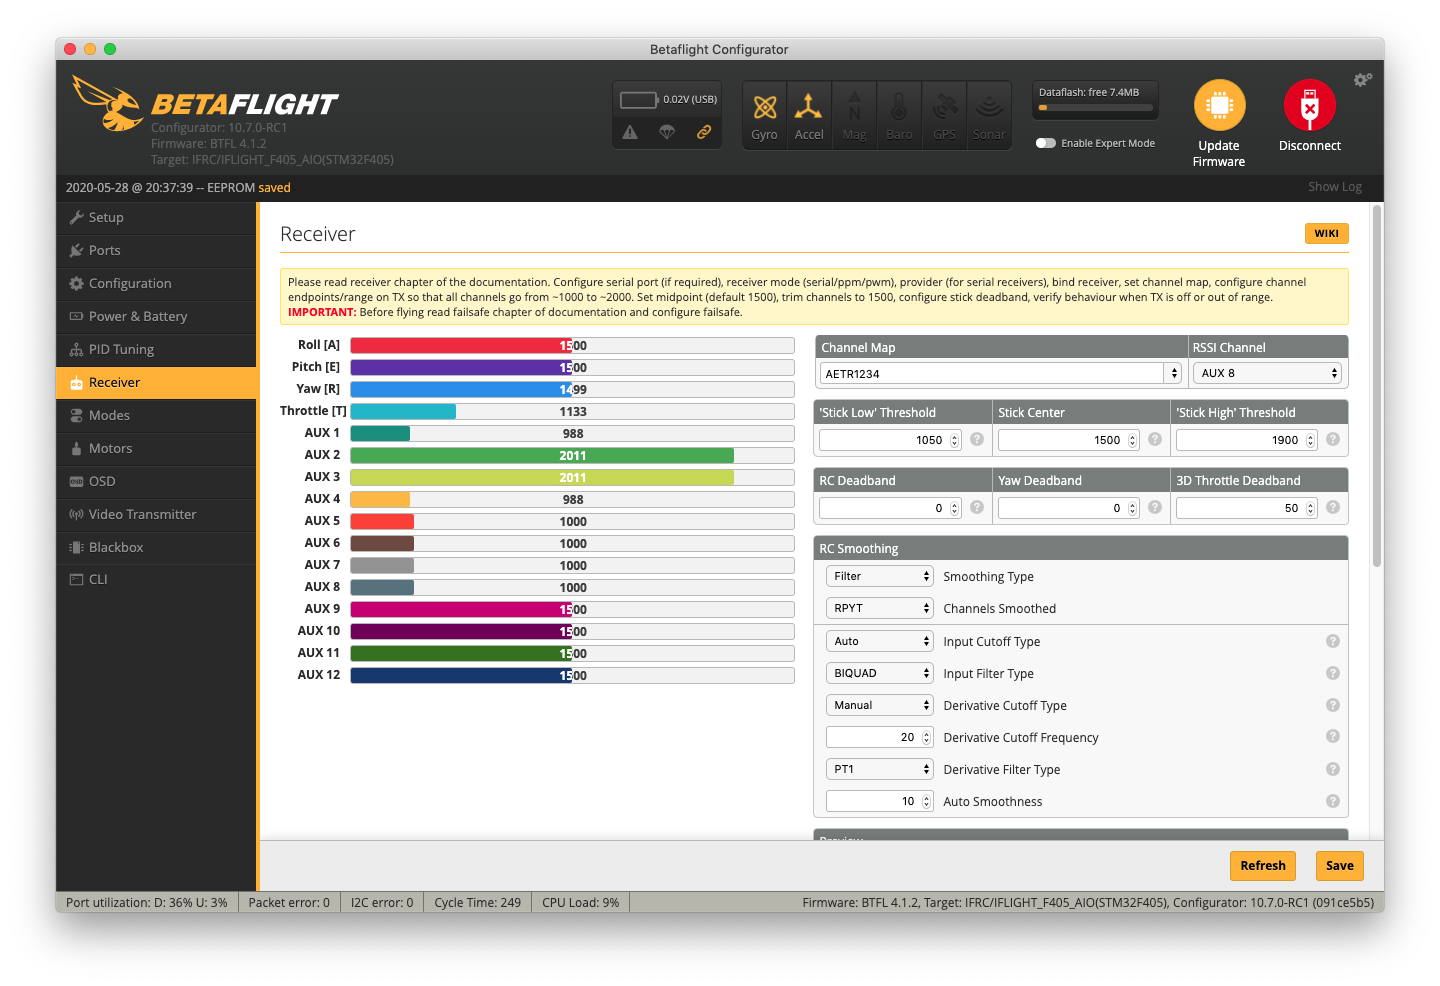The image size is (1440, 986).
Task: Open the Channels Smoothed RPYT dropdown
Action: point(880,608)
